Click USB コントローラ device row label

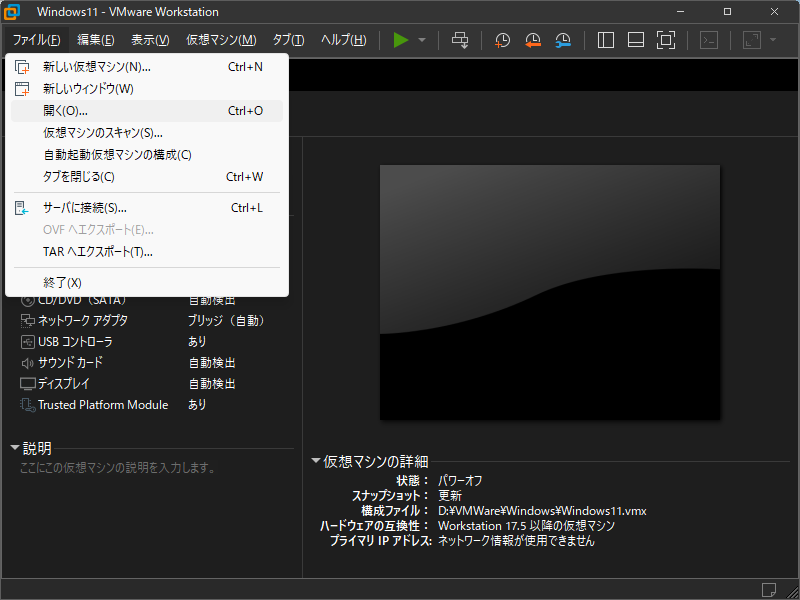tap(76, 342)
